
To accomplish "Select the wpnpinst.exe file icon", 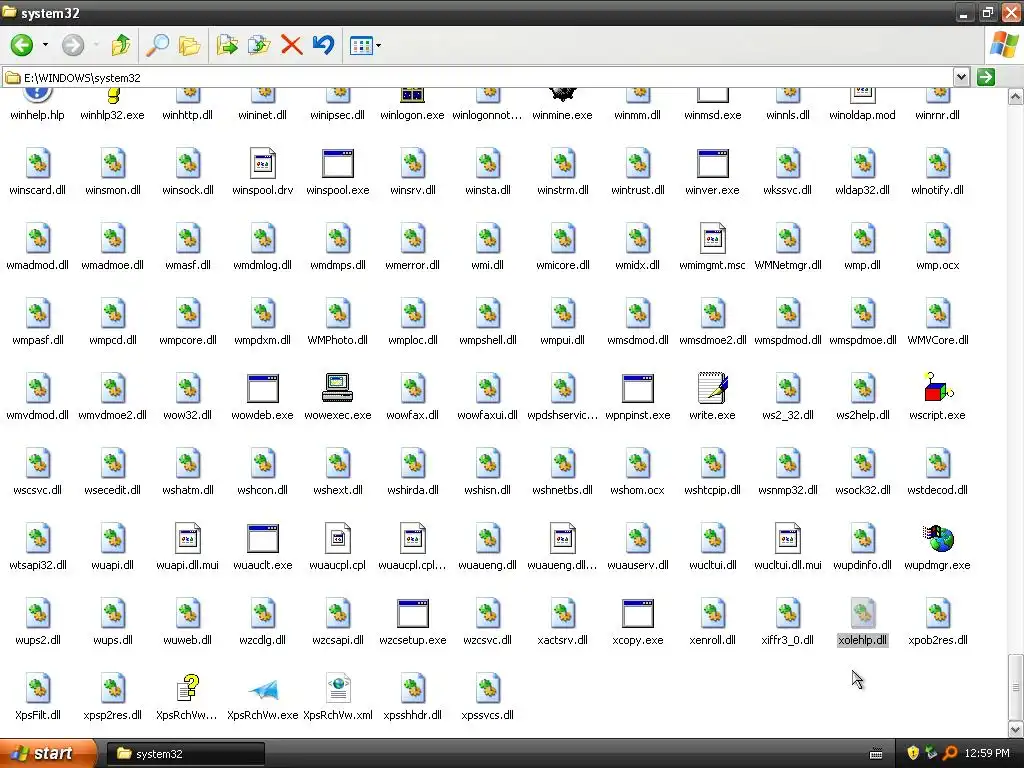I will coord(637,389).
